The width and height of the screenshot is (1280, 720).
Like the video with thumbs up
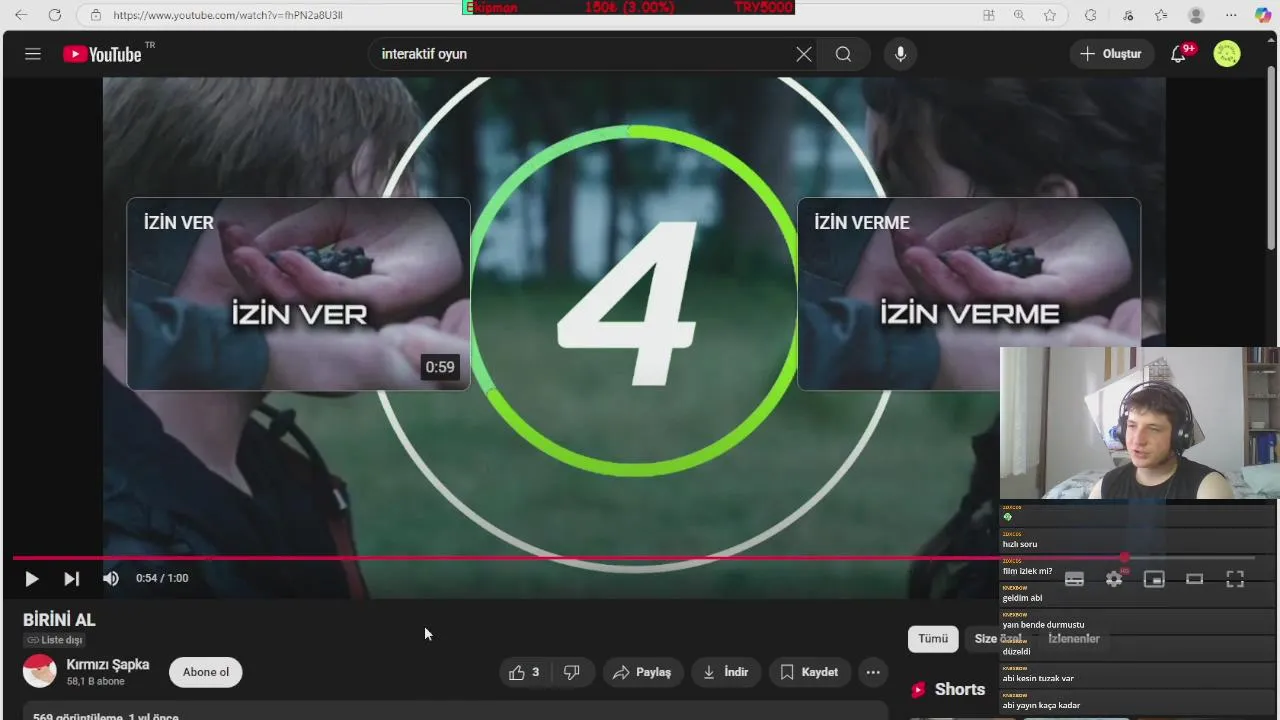(525, 672)
